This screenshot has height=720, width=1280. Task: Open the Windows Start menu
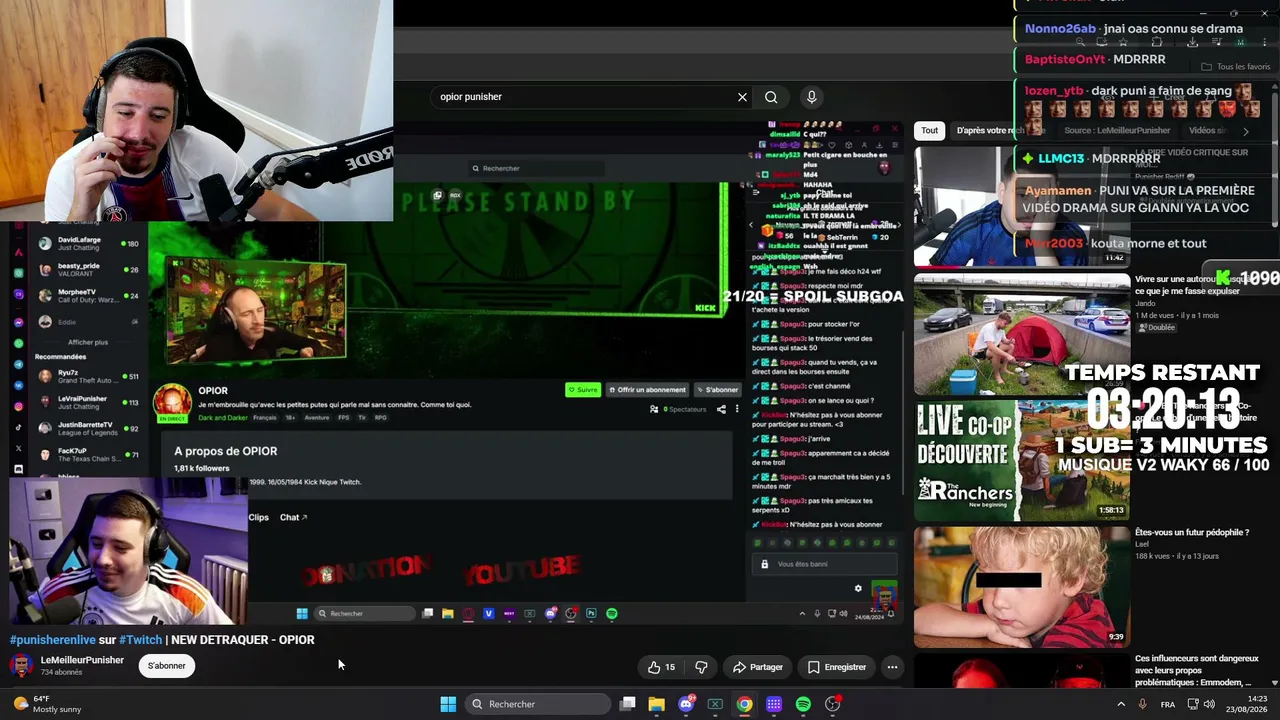[x=448, y=704]
